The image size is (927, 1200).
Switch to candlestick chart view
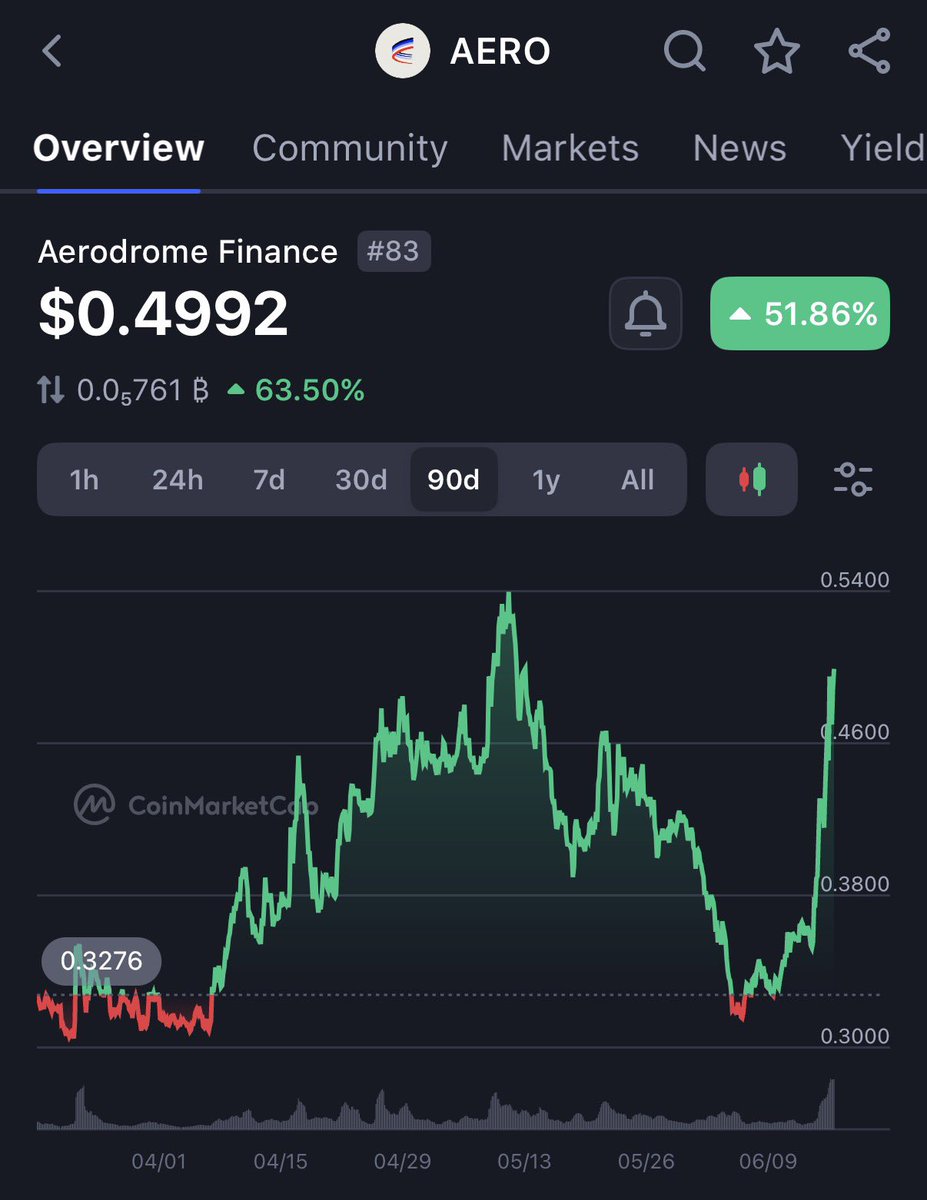[751, 480]
